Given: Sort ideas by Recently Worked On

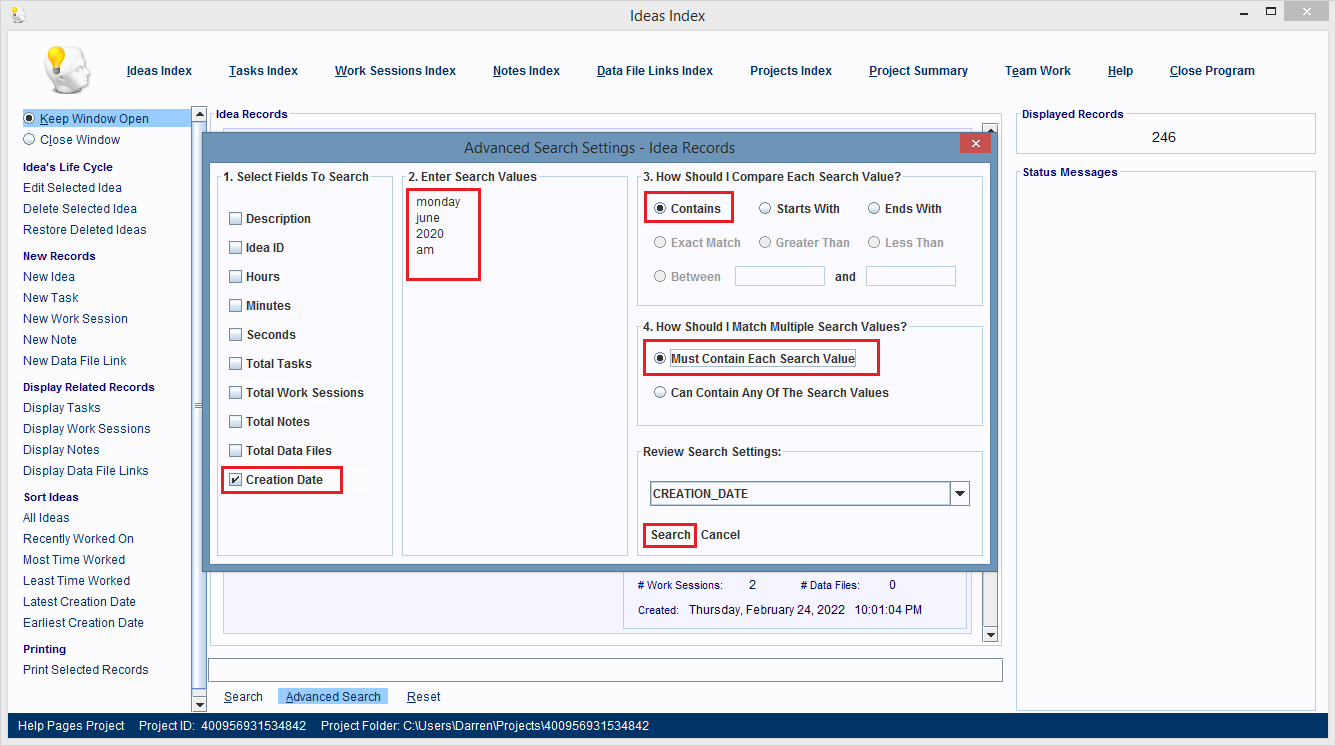Looking at the screenshot, I should 78,539.
